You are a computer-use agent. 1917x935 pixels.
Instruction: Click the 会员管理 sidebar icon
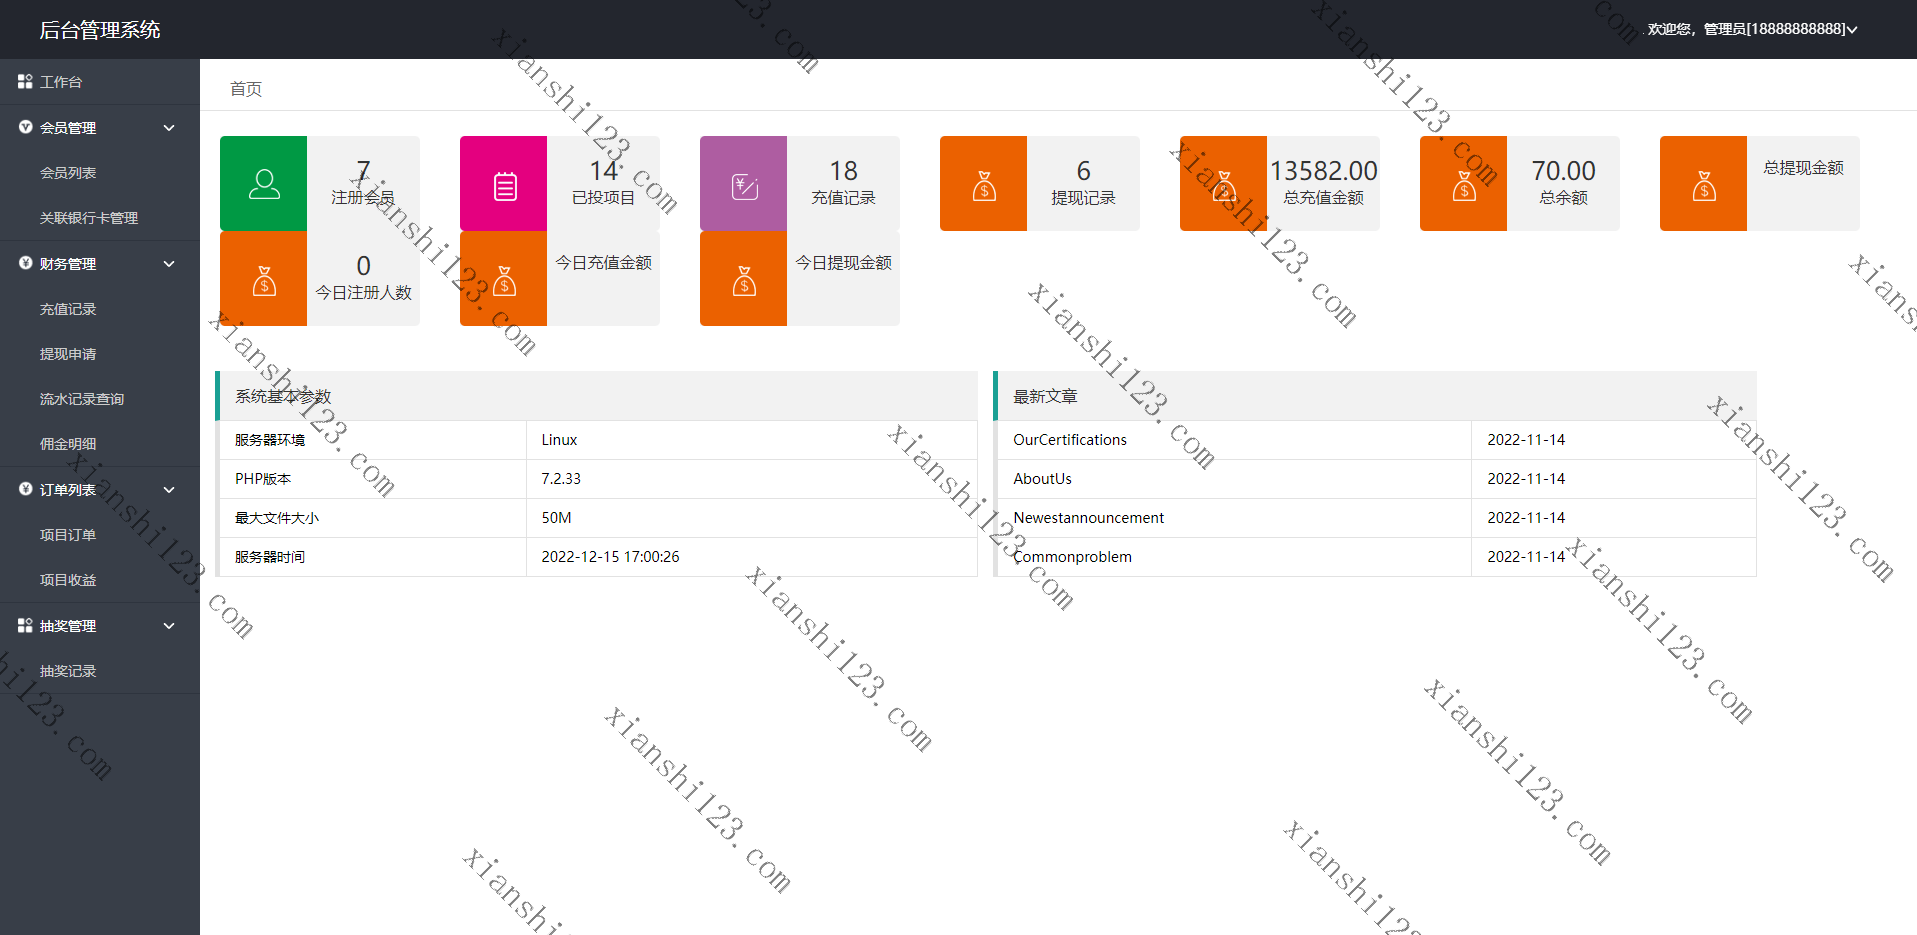click(x=26, y=127)
